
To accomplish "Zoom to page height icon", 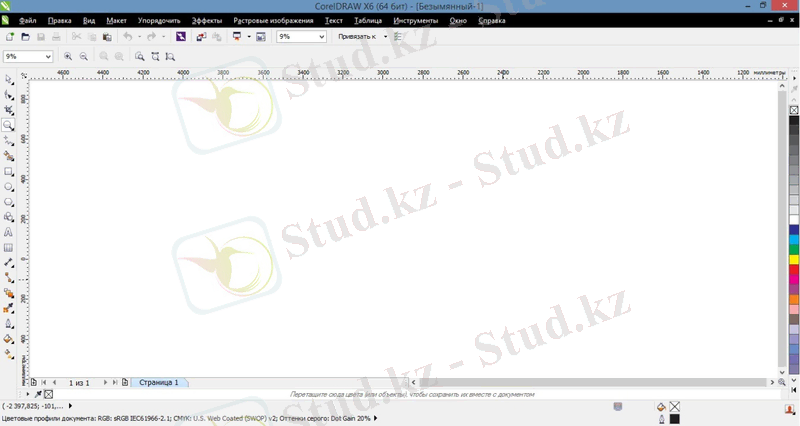I will coord(170,57).
